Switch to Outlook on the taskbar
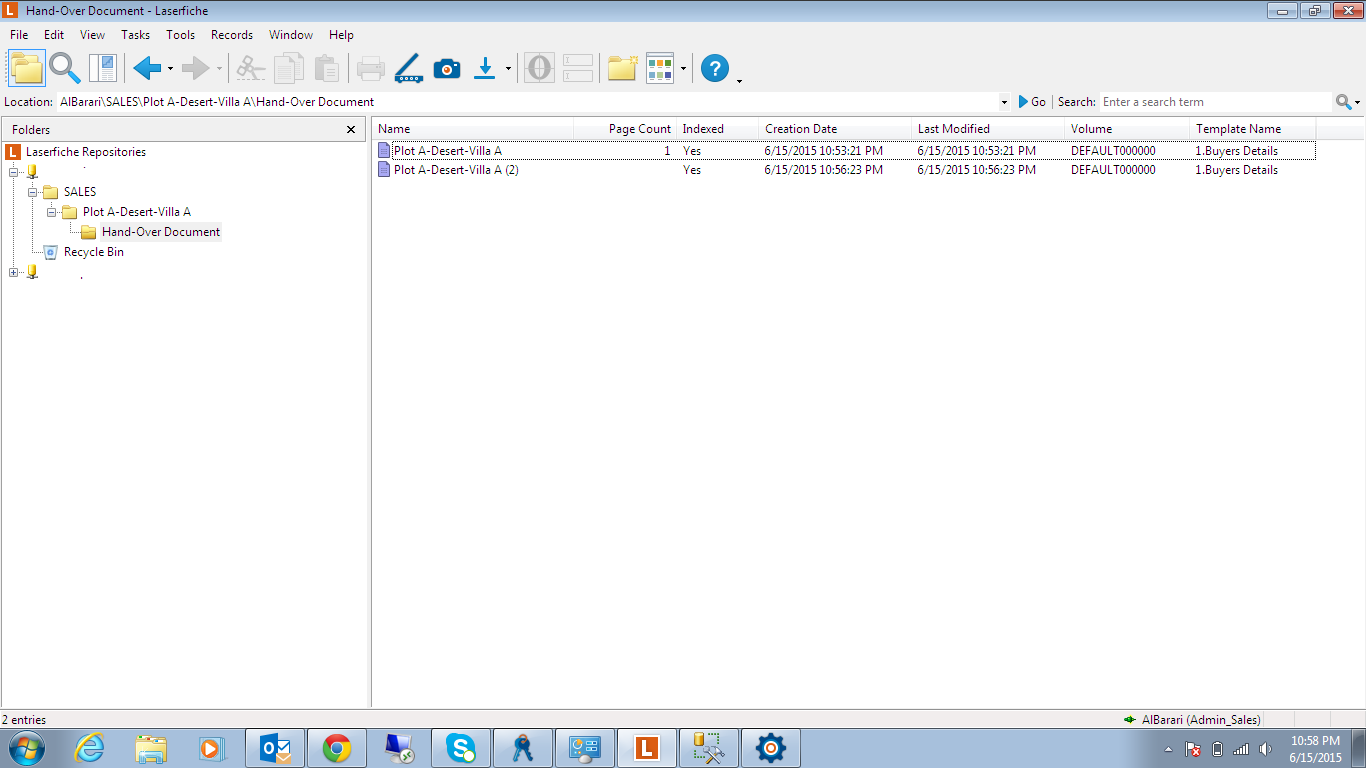The width and height of the screenshot is (1366, 768). pyautogui.click(x=275, y=748)
